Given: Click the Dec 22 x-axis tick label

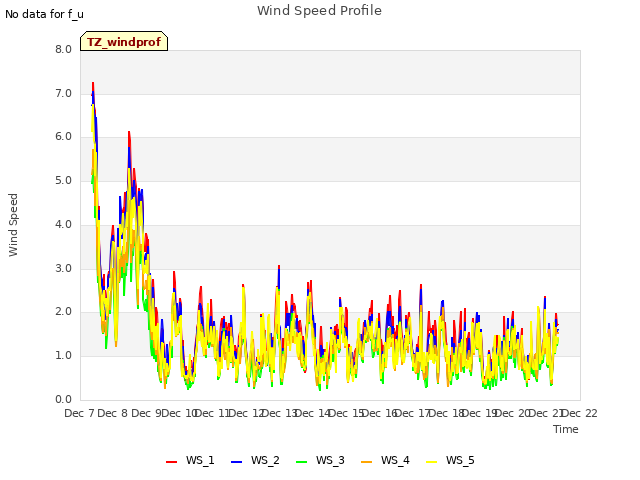Looking at the screenshot, I should pos(580,413).
